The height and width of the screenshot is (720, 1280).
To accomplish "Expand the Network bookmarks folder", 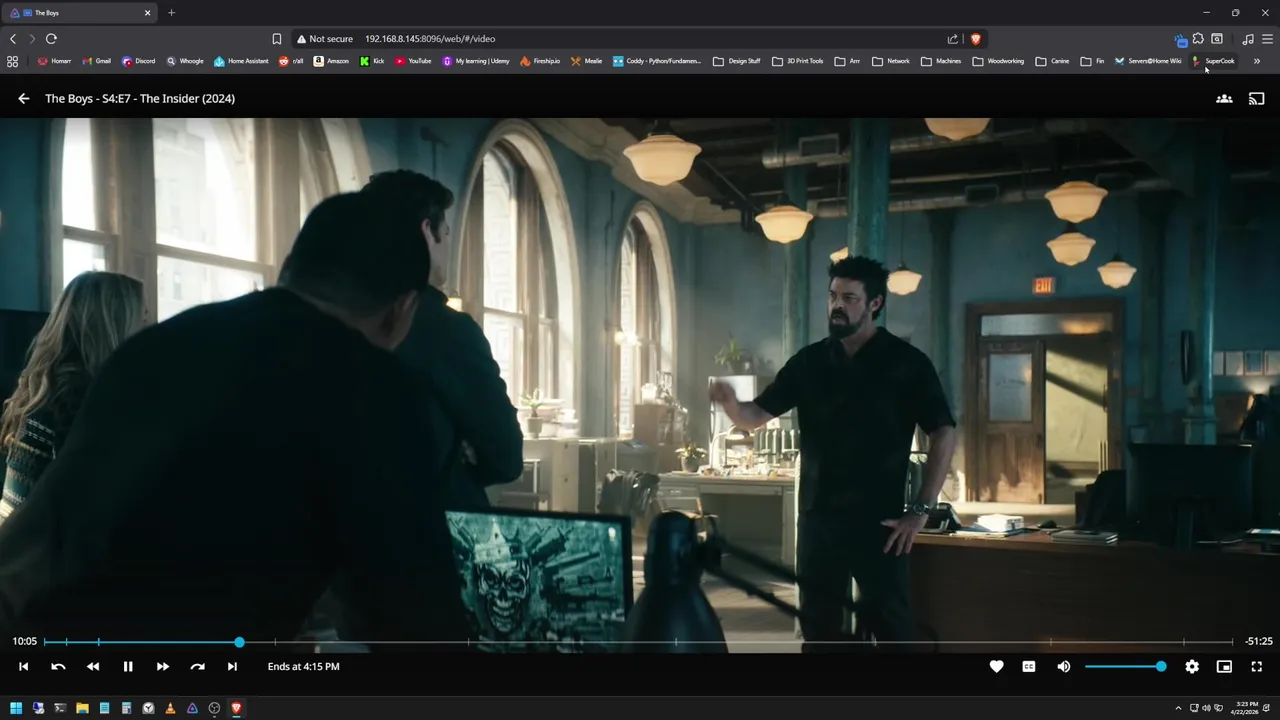I will 891,61.
